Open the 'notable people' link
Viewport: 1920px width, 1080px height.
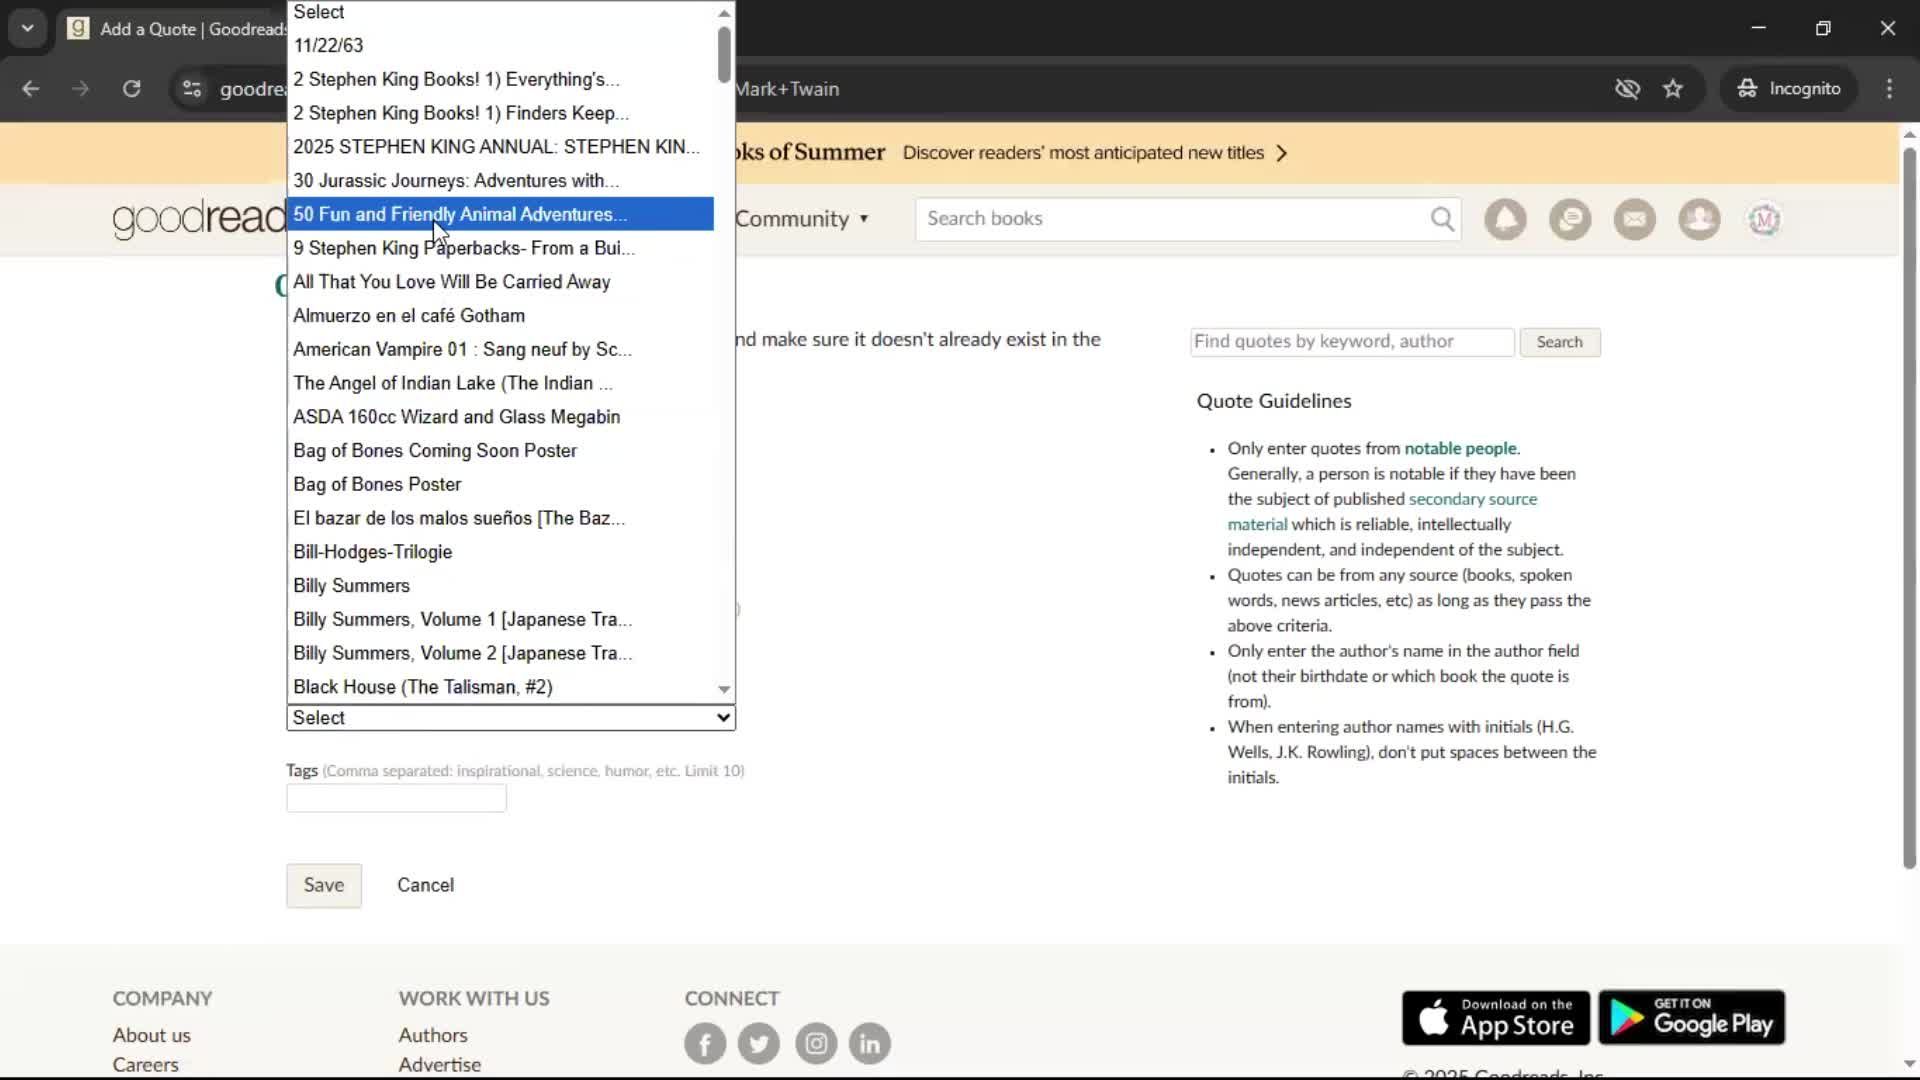(1460, 449)
